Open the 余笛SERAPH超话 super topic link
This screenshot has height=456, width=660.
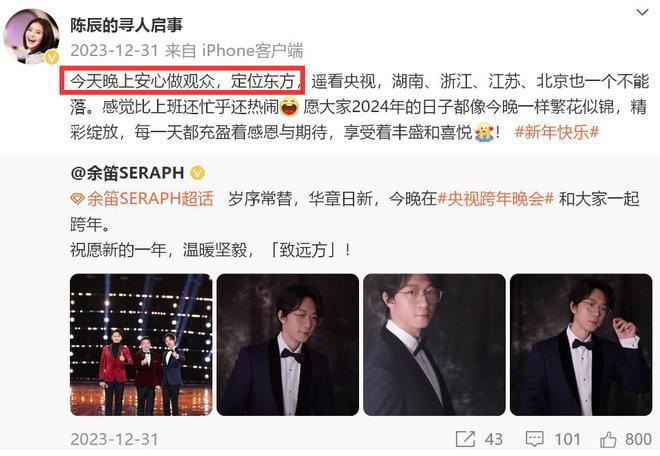(x=150, y=199)
